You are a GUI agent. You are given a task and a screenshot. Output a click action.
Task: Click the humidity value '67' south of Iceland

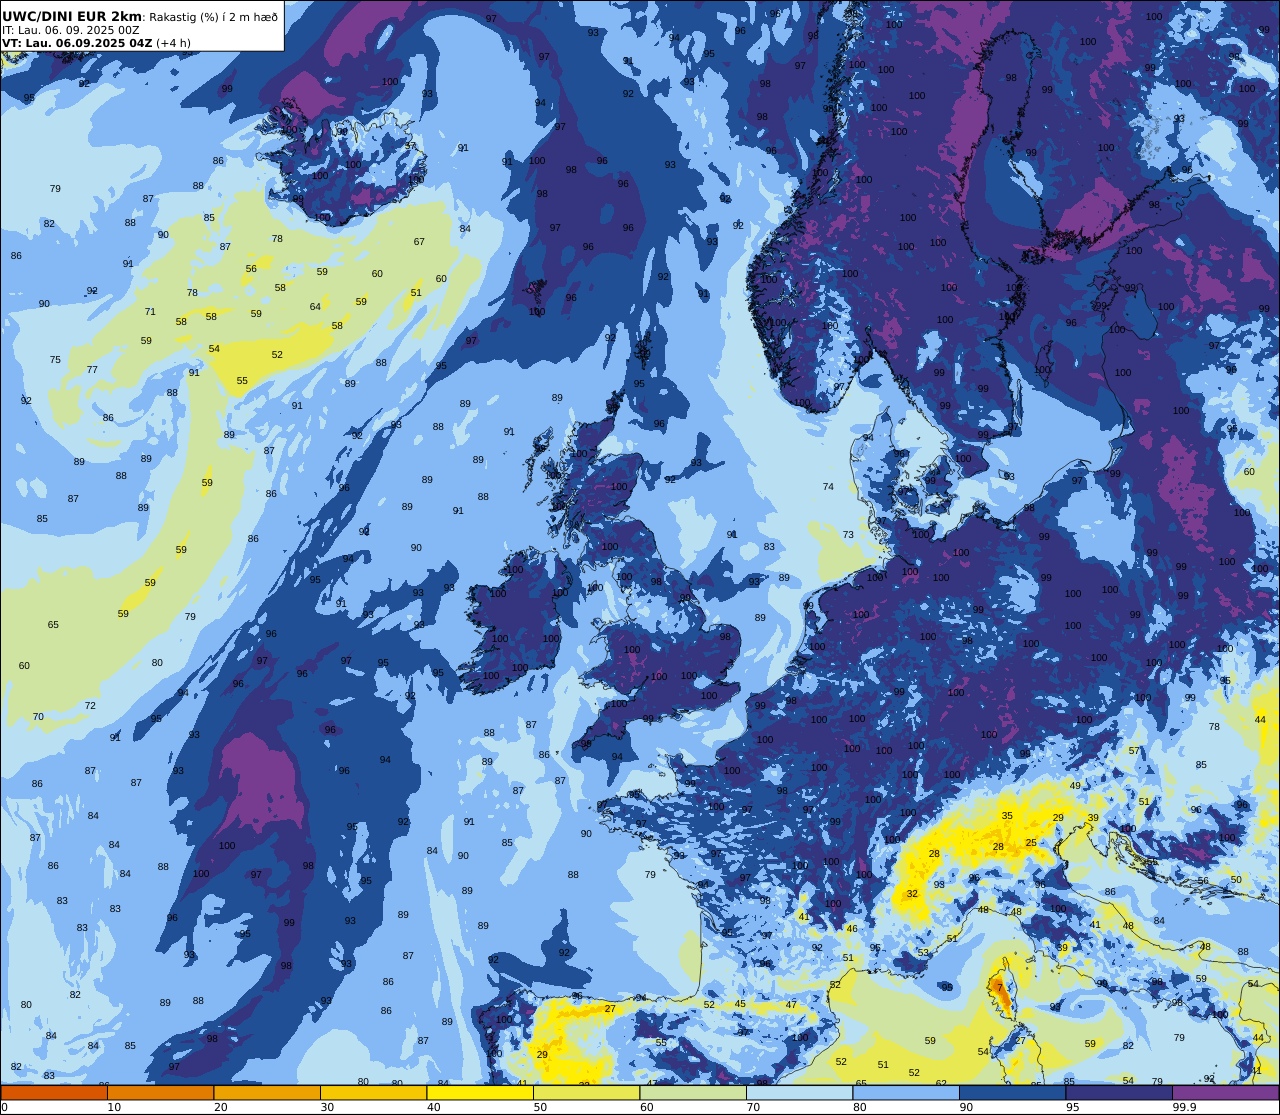(x=419, y=242)
